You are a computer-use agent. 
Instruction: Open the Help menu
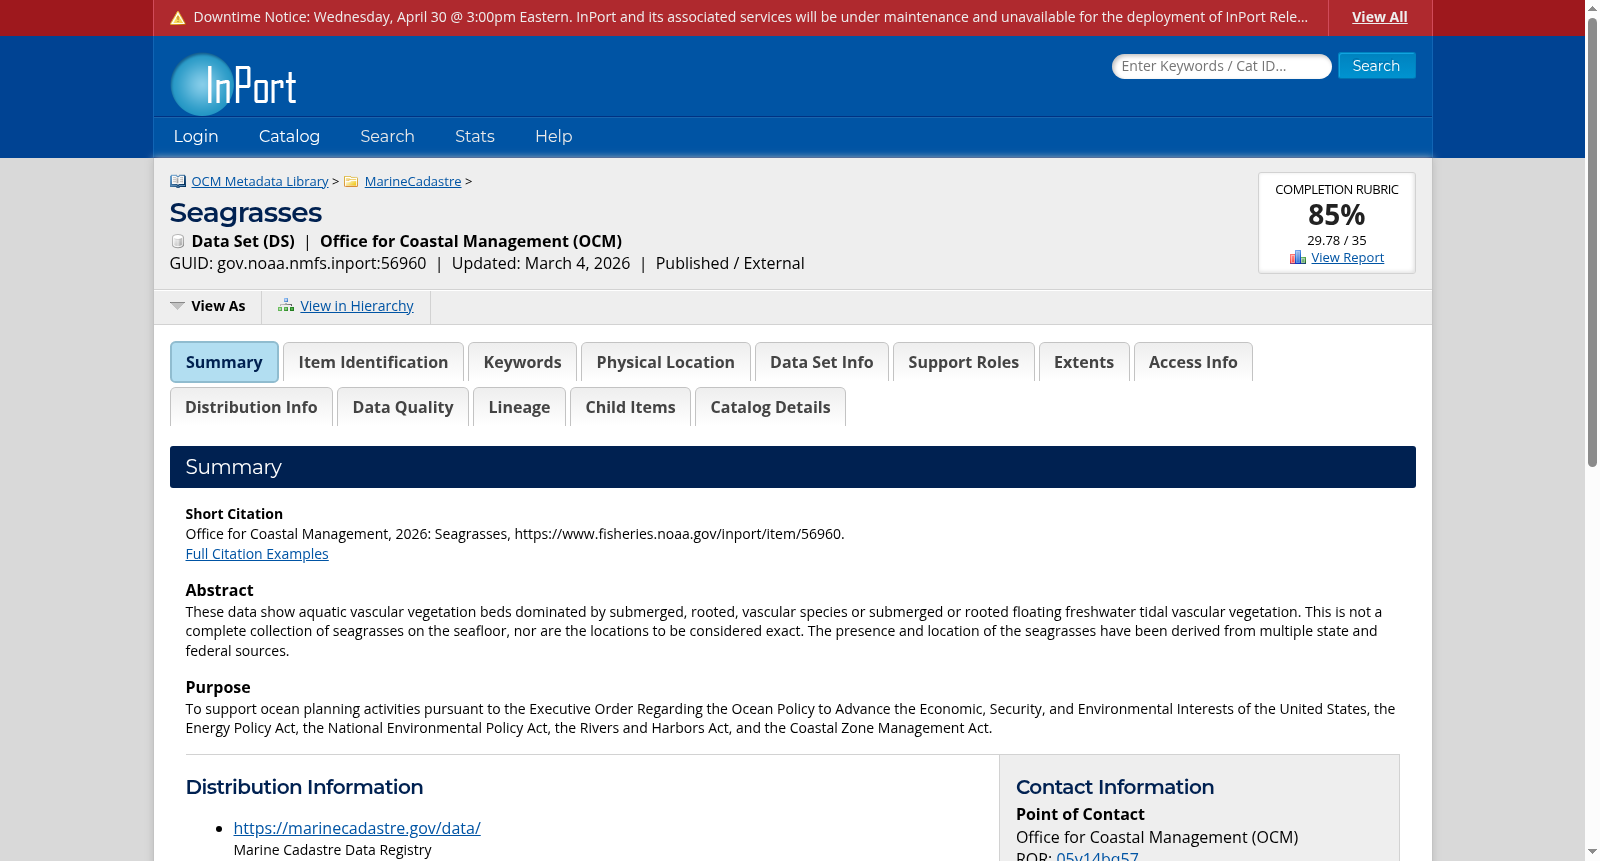554,136
